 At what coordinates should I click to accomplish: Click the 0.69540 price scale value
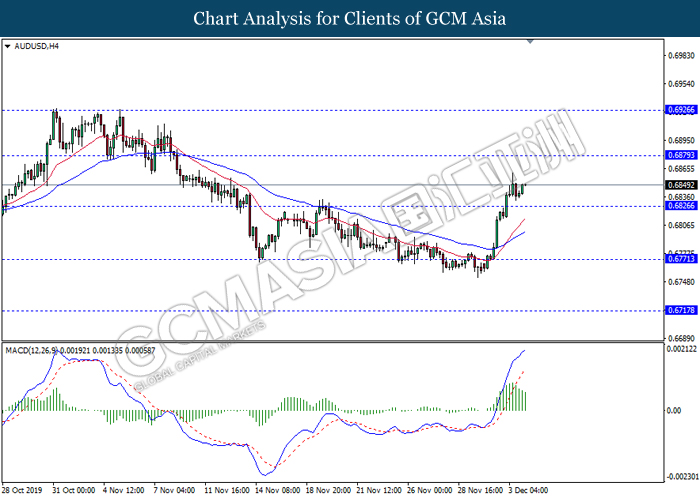681,84
